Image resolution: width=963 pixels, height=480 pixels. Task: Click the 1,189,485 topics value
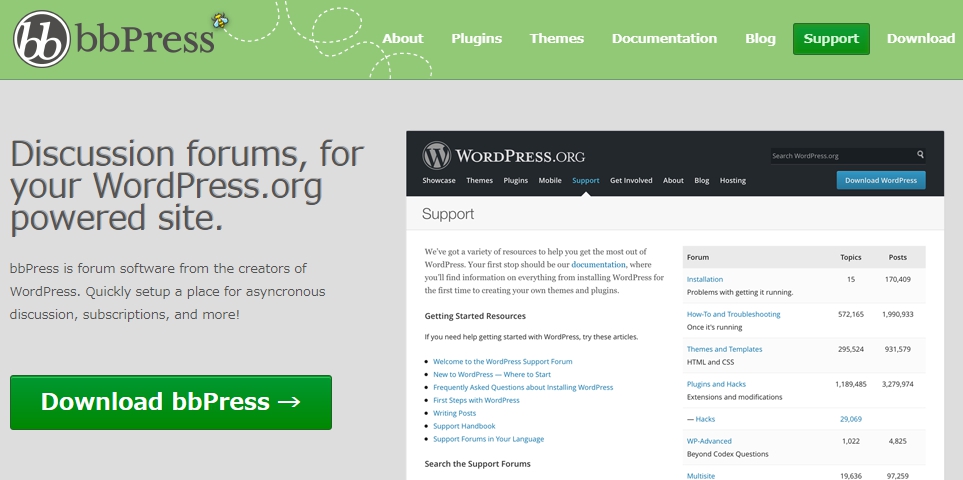851,384
